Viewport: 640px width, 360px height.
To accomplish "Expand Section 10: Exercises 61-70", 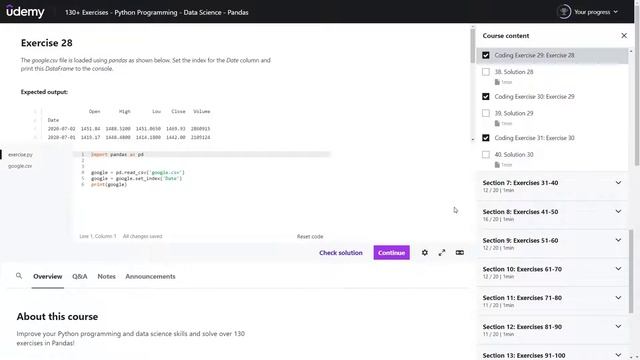I will pos(552,272).
